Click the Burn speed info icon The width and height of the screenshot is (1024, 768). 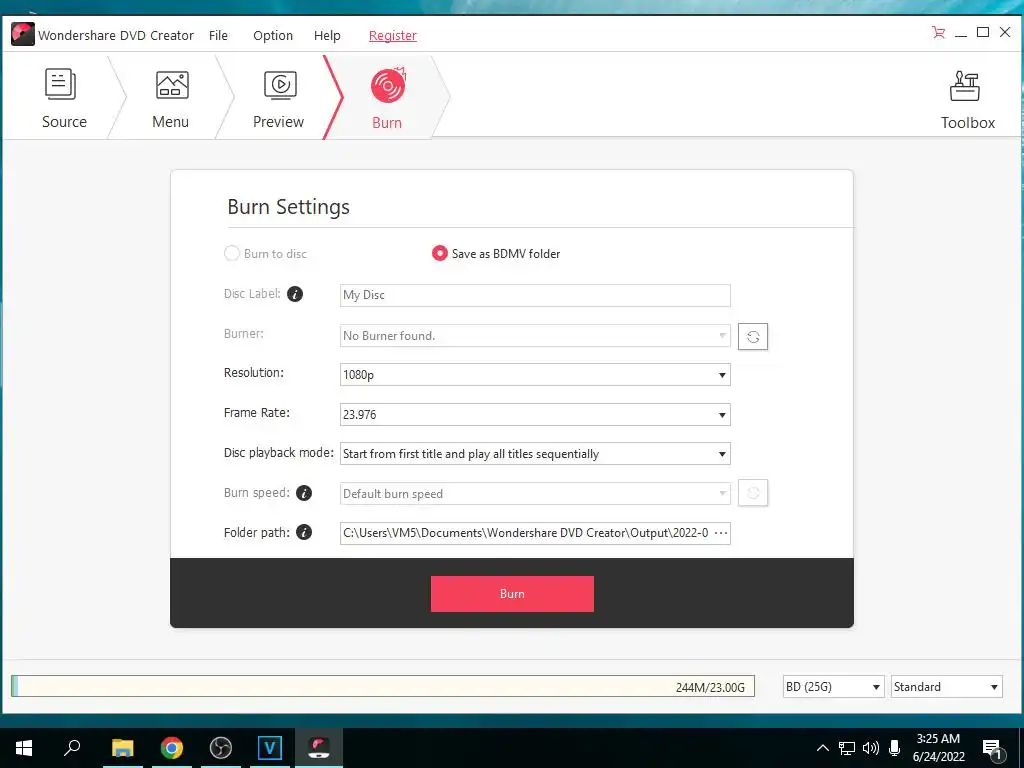304,493
